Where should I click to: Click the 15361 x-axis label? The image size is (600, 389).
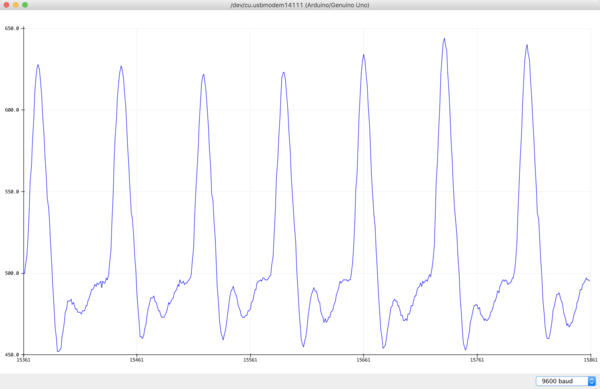tap(23, 360)
